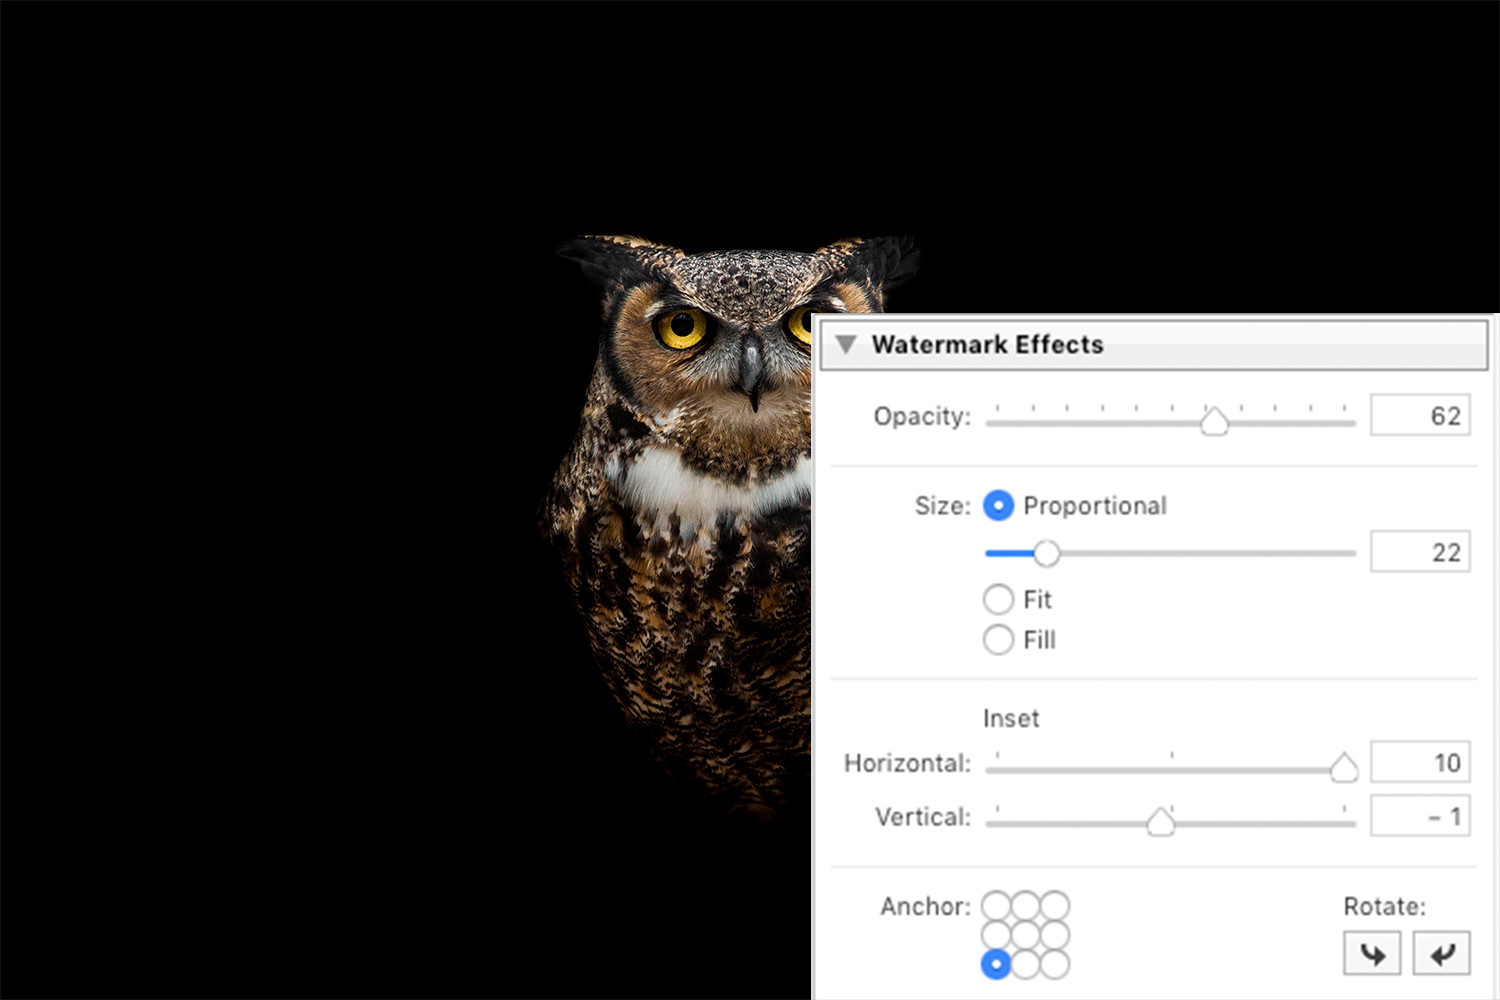Click the Opacity value field showing 62
Viewport: 1500px width, 1000px height.
1420,416
